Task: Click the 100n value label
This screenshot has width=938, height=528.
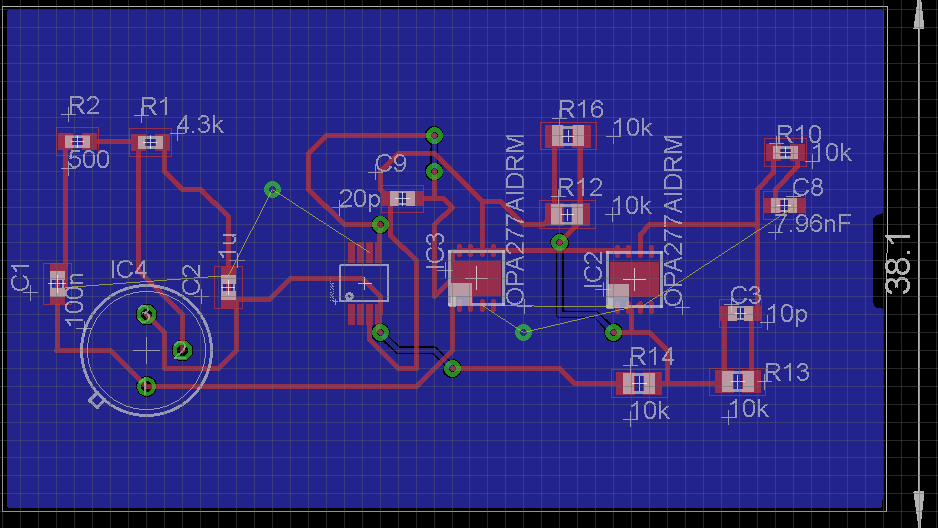Action: pos(75,300)
